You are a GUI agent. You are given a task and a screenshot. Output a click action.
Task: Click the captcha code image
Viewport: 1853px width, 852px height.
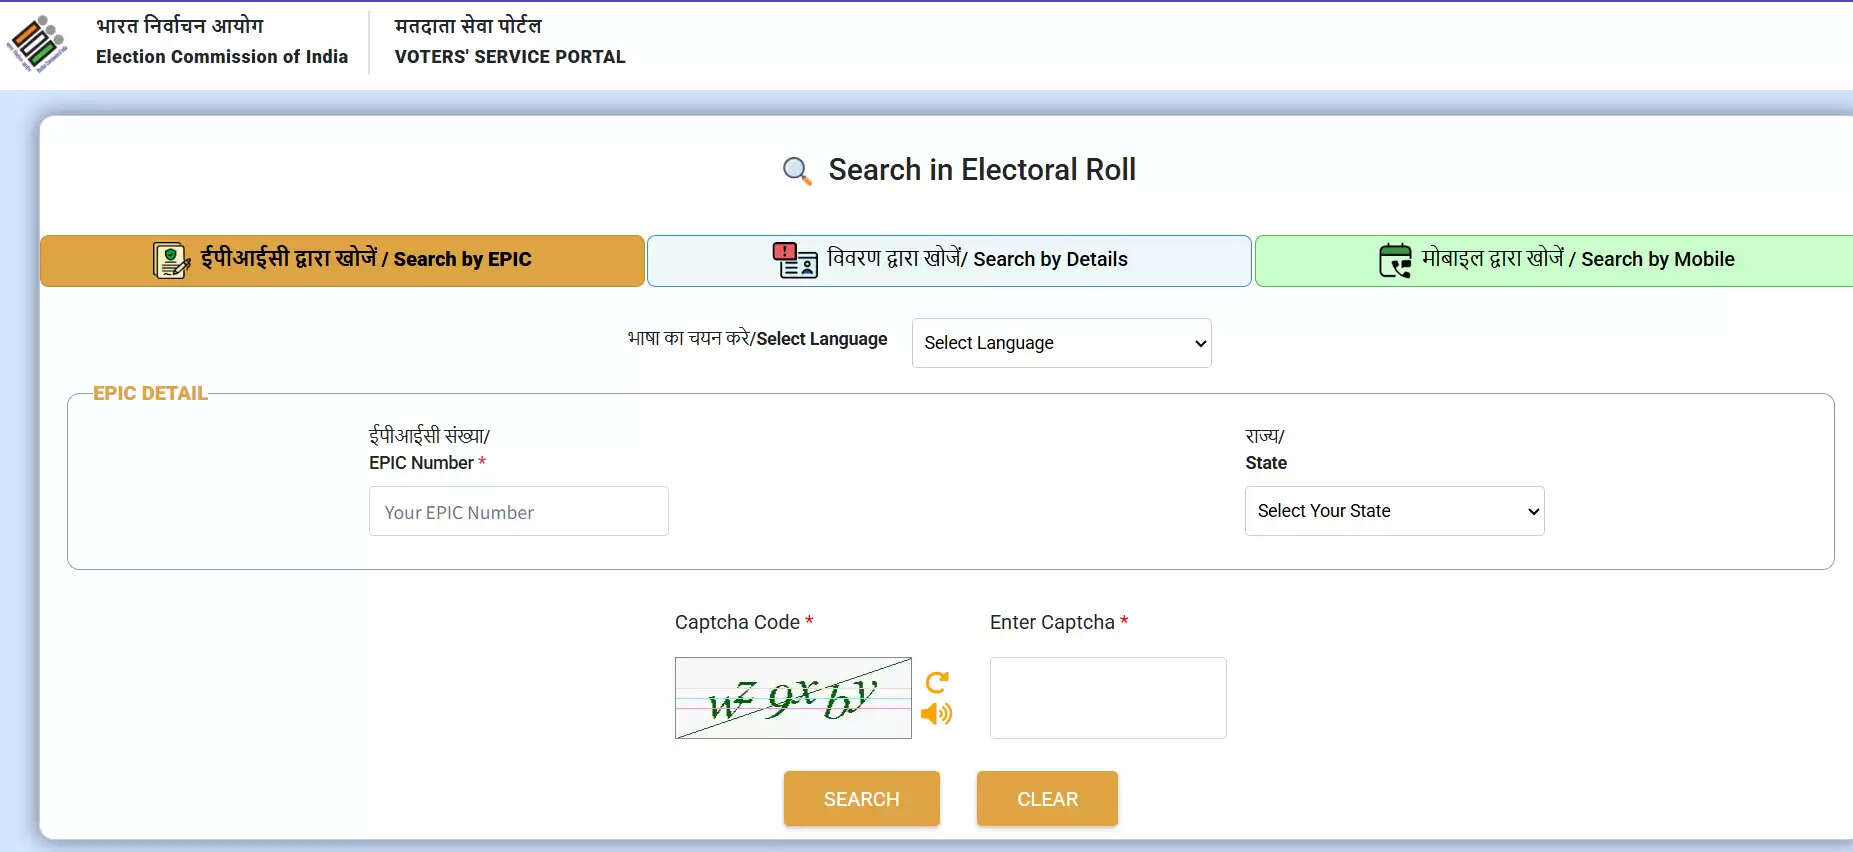793,698
